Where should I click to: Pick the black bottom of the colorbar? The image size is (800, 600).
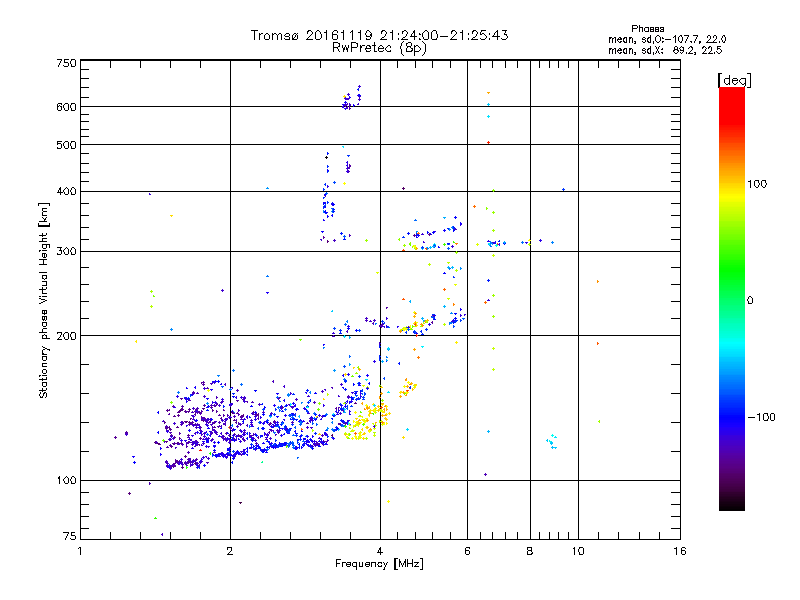[x=732, y=503]
